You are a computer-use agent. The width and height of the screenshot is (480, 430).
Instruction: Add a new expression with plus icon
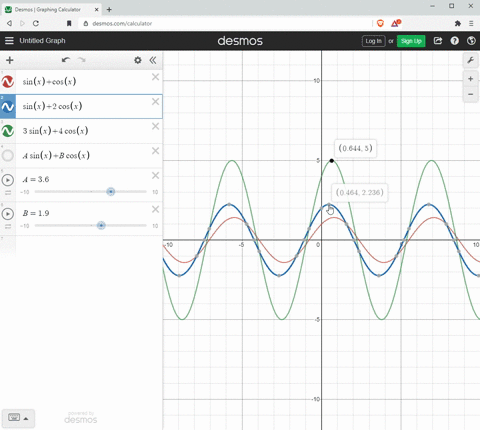(10, 60)
